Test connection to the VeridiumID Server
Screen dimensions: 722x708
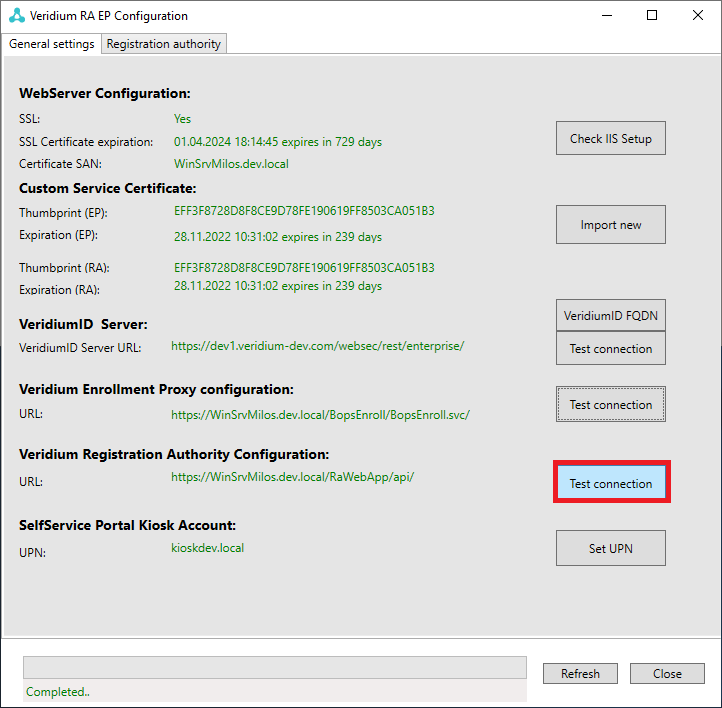pos(610,349)
